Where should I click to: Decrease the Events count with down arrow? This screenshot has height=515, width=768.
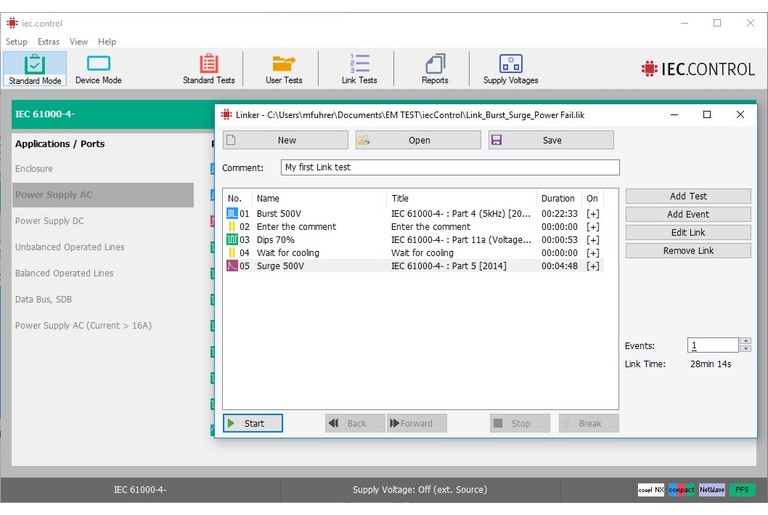tap(745, 349)
